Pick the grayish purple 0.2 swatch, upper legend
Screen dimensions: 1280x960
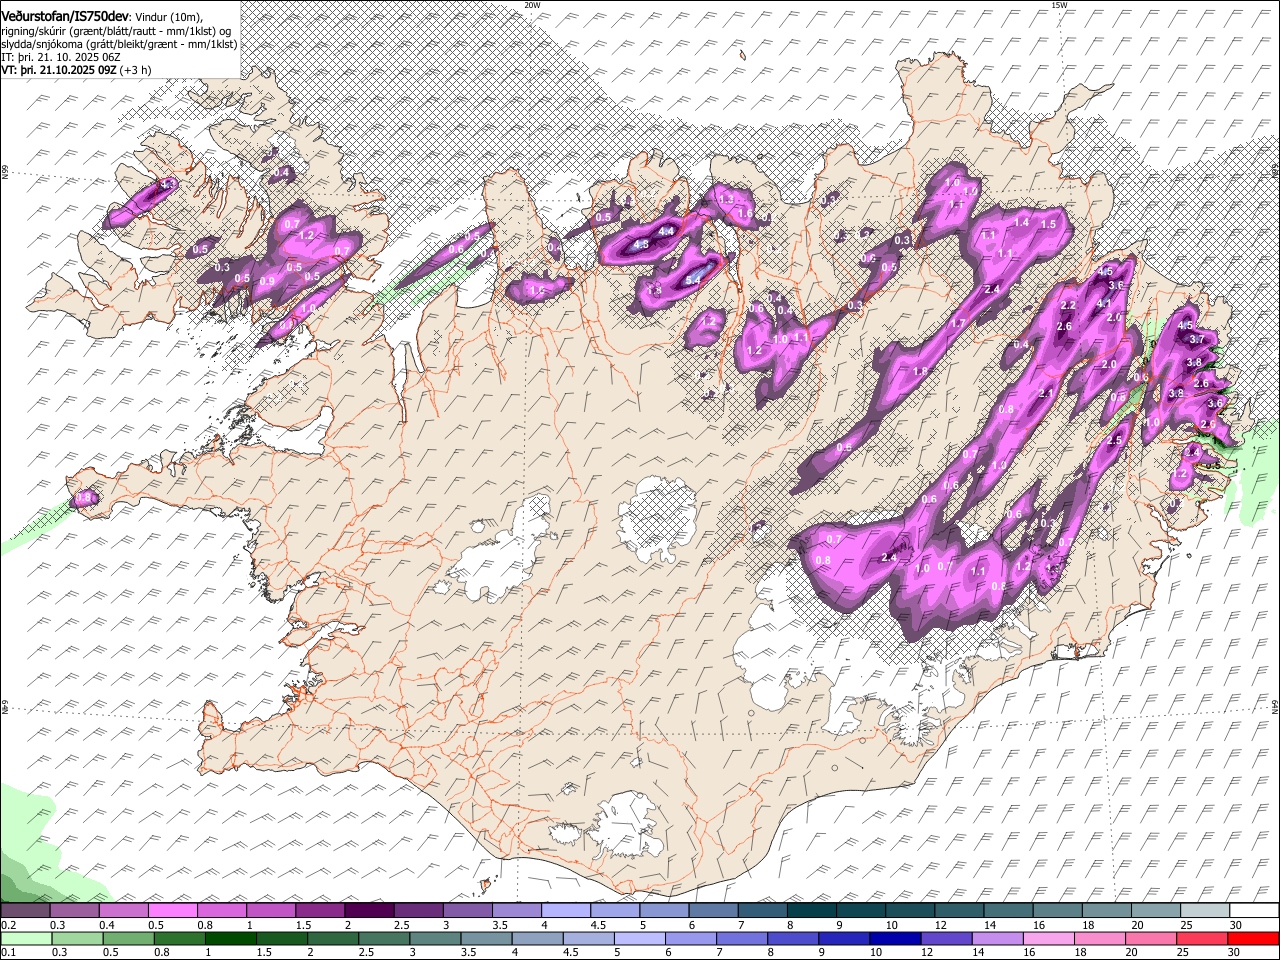25,911
